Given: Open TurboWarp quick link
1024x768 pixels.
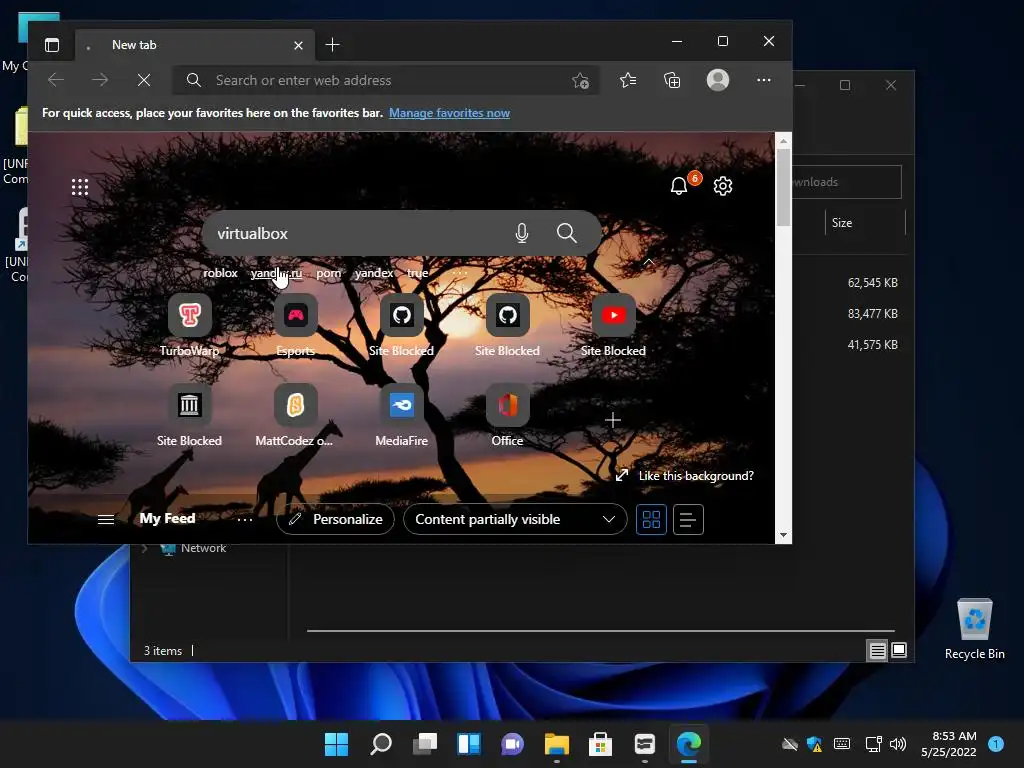Looking at the screenshot, I should [x=189, y=326].
